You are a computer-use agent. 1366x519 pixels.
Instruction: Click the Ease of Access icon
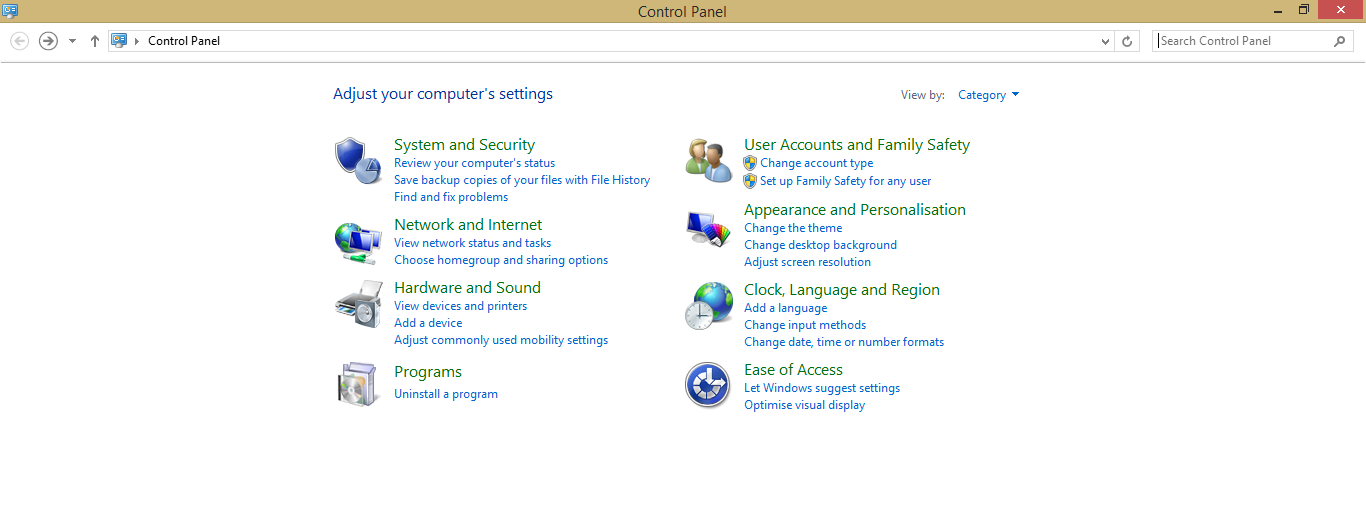[x=708, y=385]
